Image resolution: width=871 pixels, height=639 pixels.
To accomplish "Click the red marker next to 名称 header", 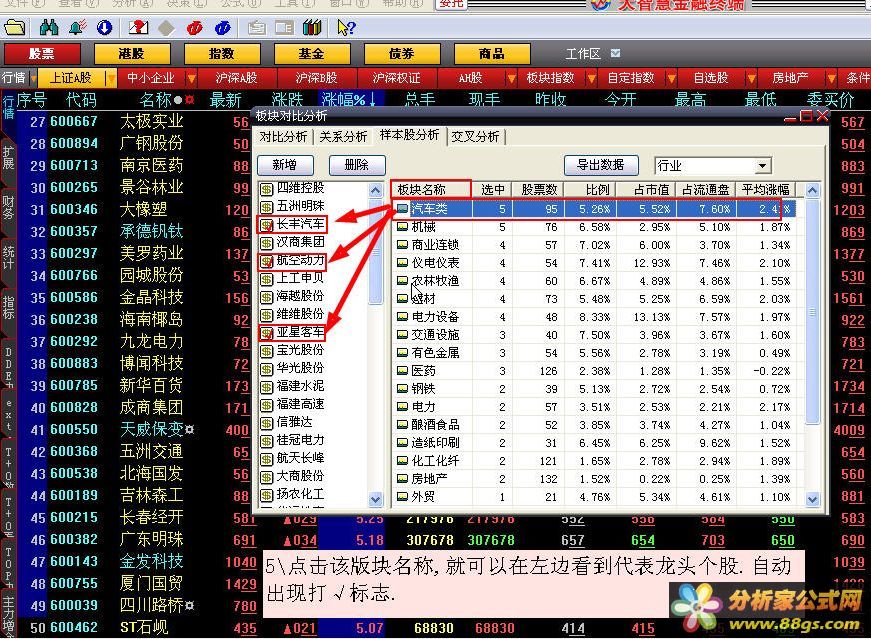I will [190, 100].
